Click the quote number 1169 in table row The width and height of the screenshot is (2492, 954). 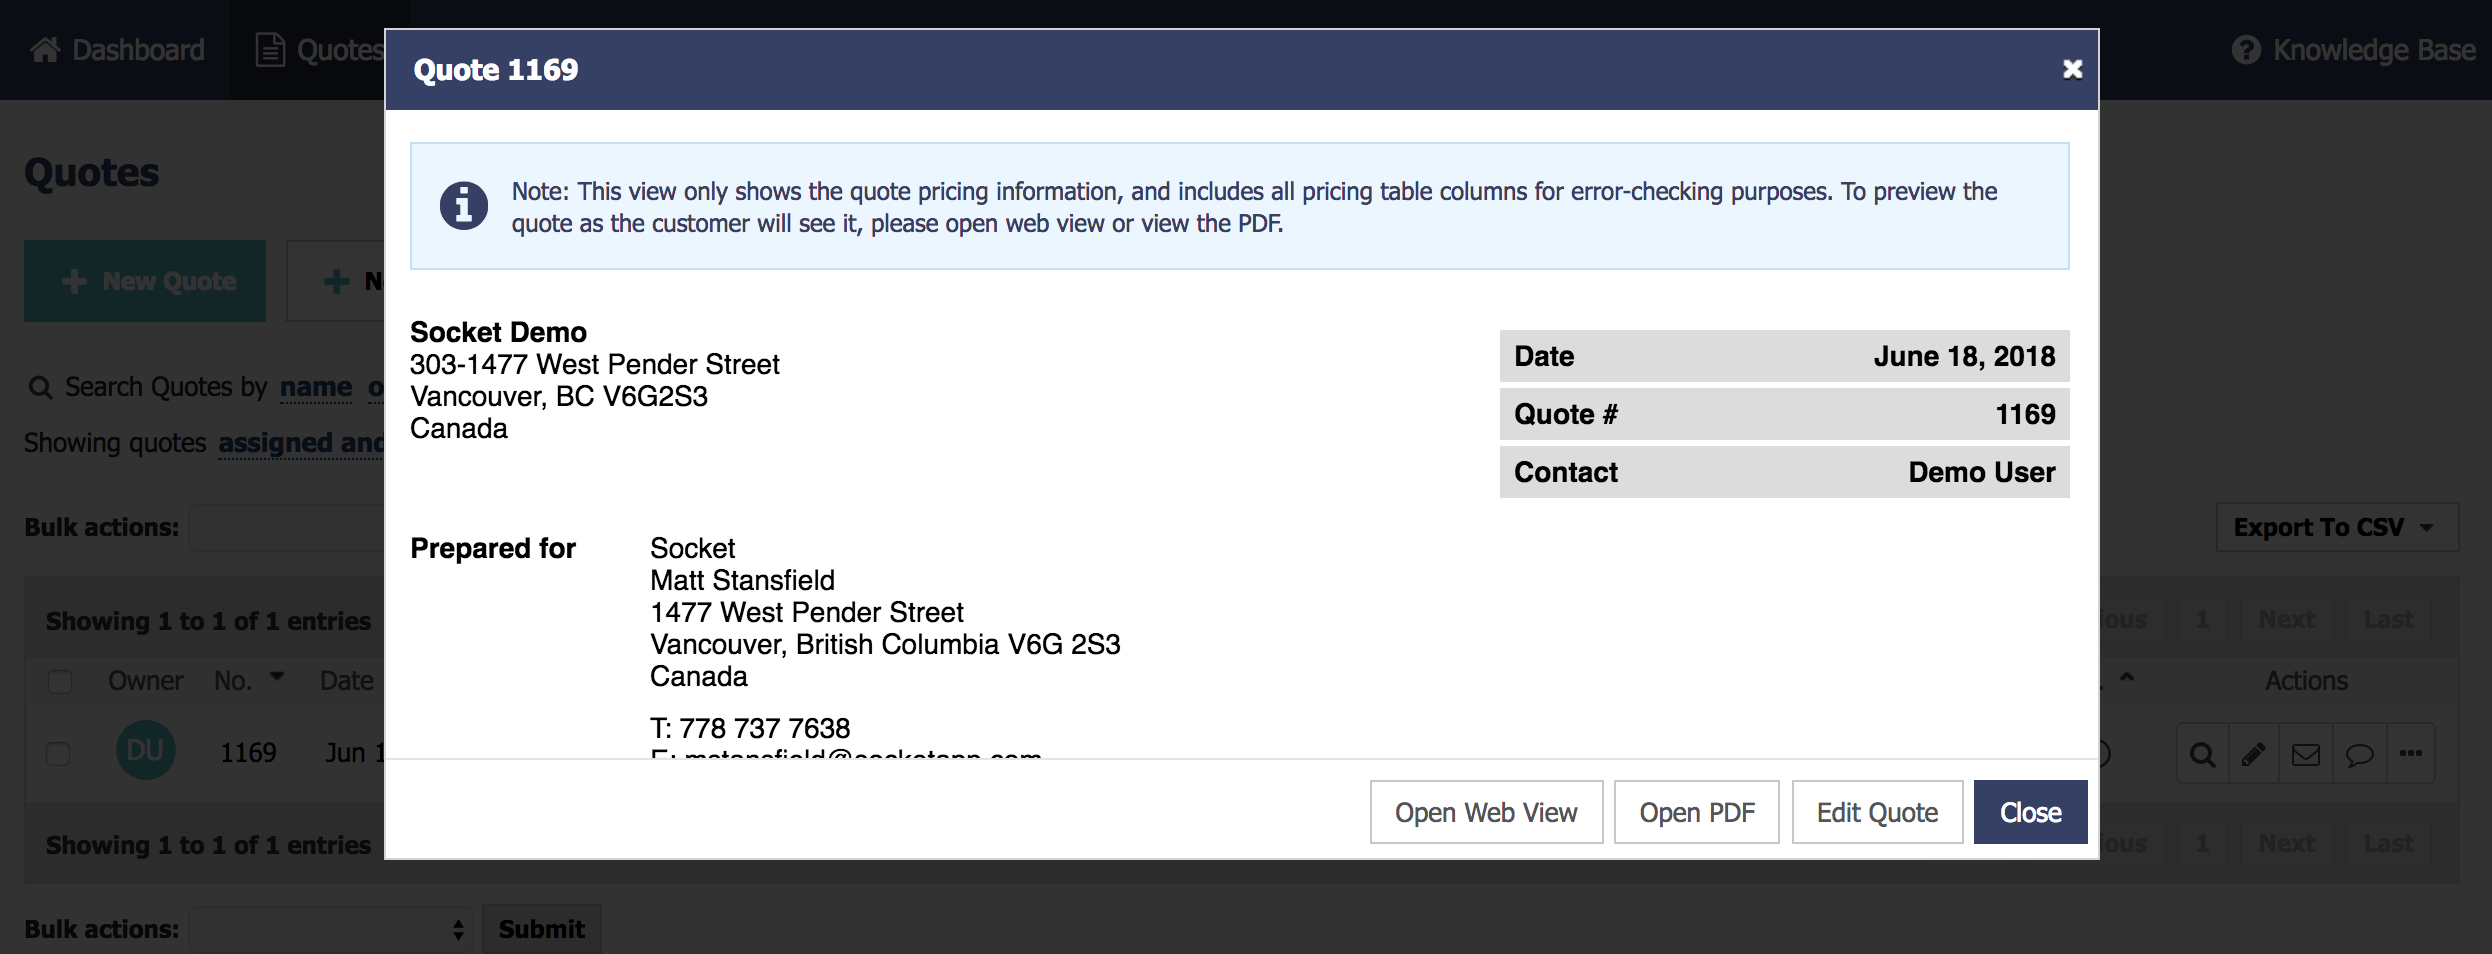[248, 753]
